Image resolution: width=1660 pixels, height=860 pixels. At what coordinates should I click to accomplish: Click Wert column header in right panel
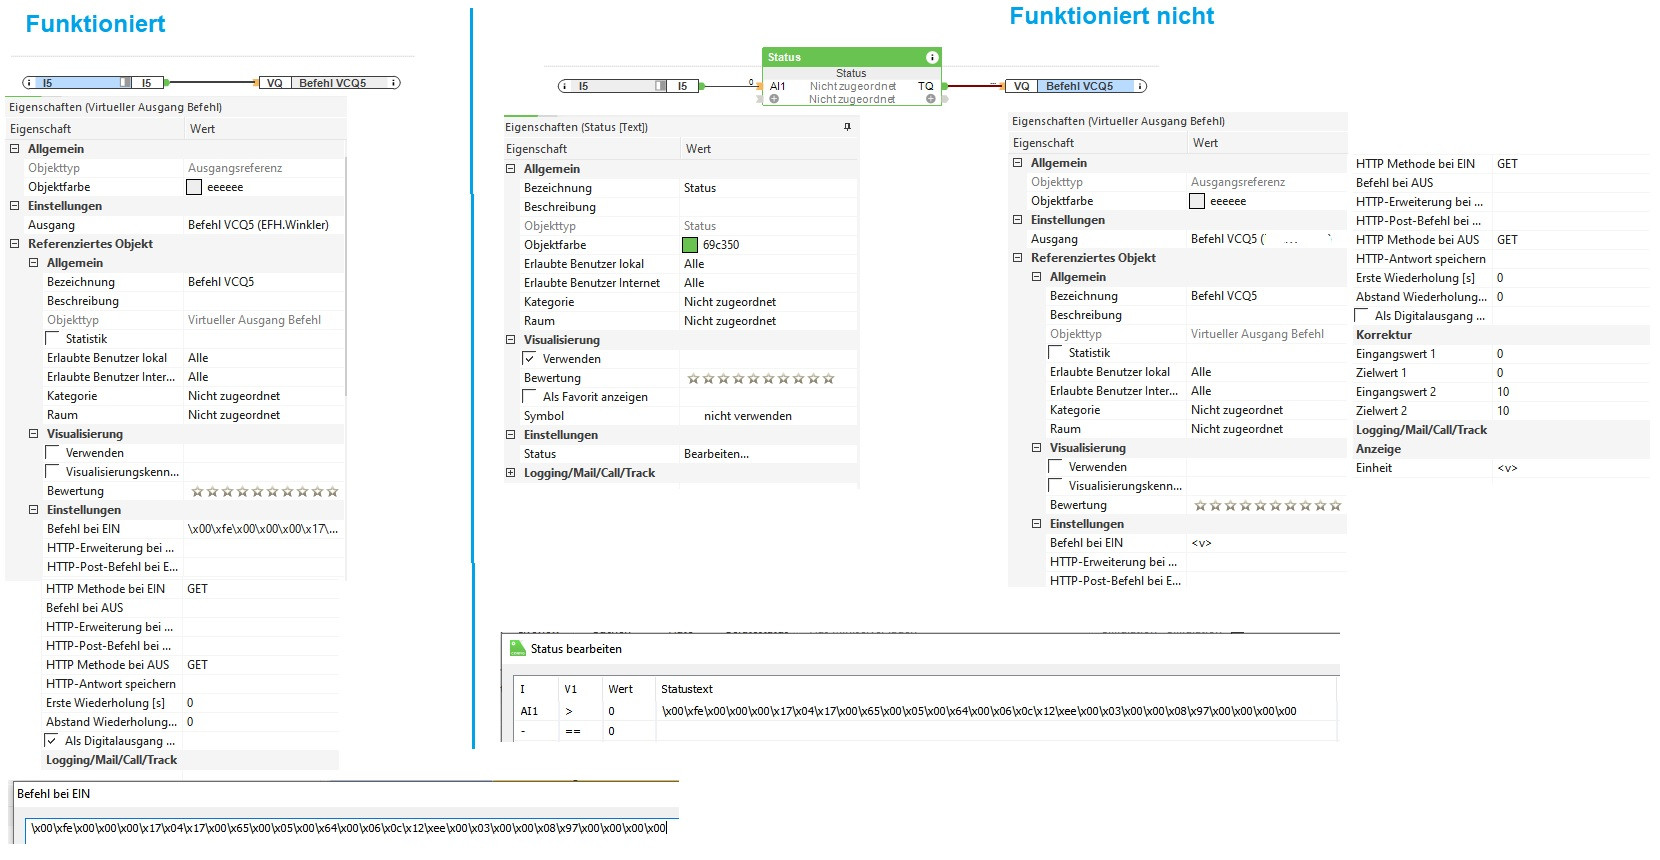(x=1206, y=142)
